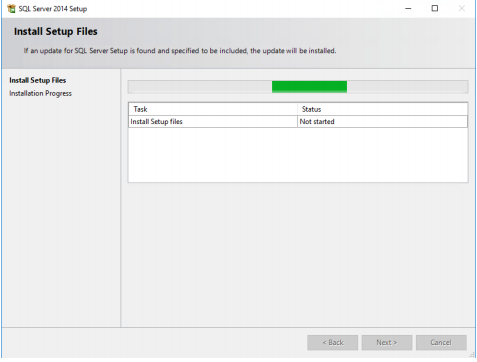Click the SQL Server 2014 Setup title icon
Screen dimensions: 477x362
11,9
